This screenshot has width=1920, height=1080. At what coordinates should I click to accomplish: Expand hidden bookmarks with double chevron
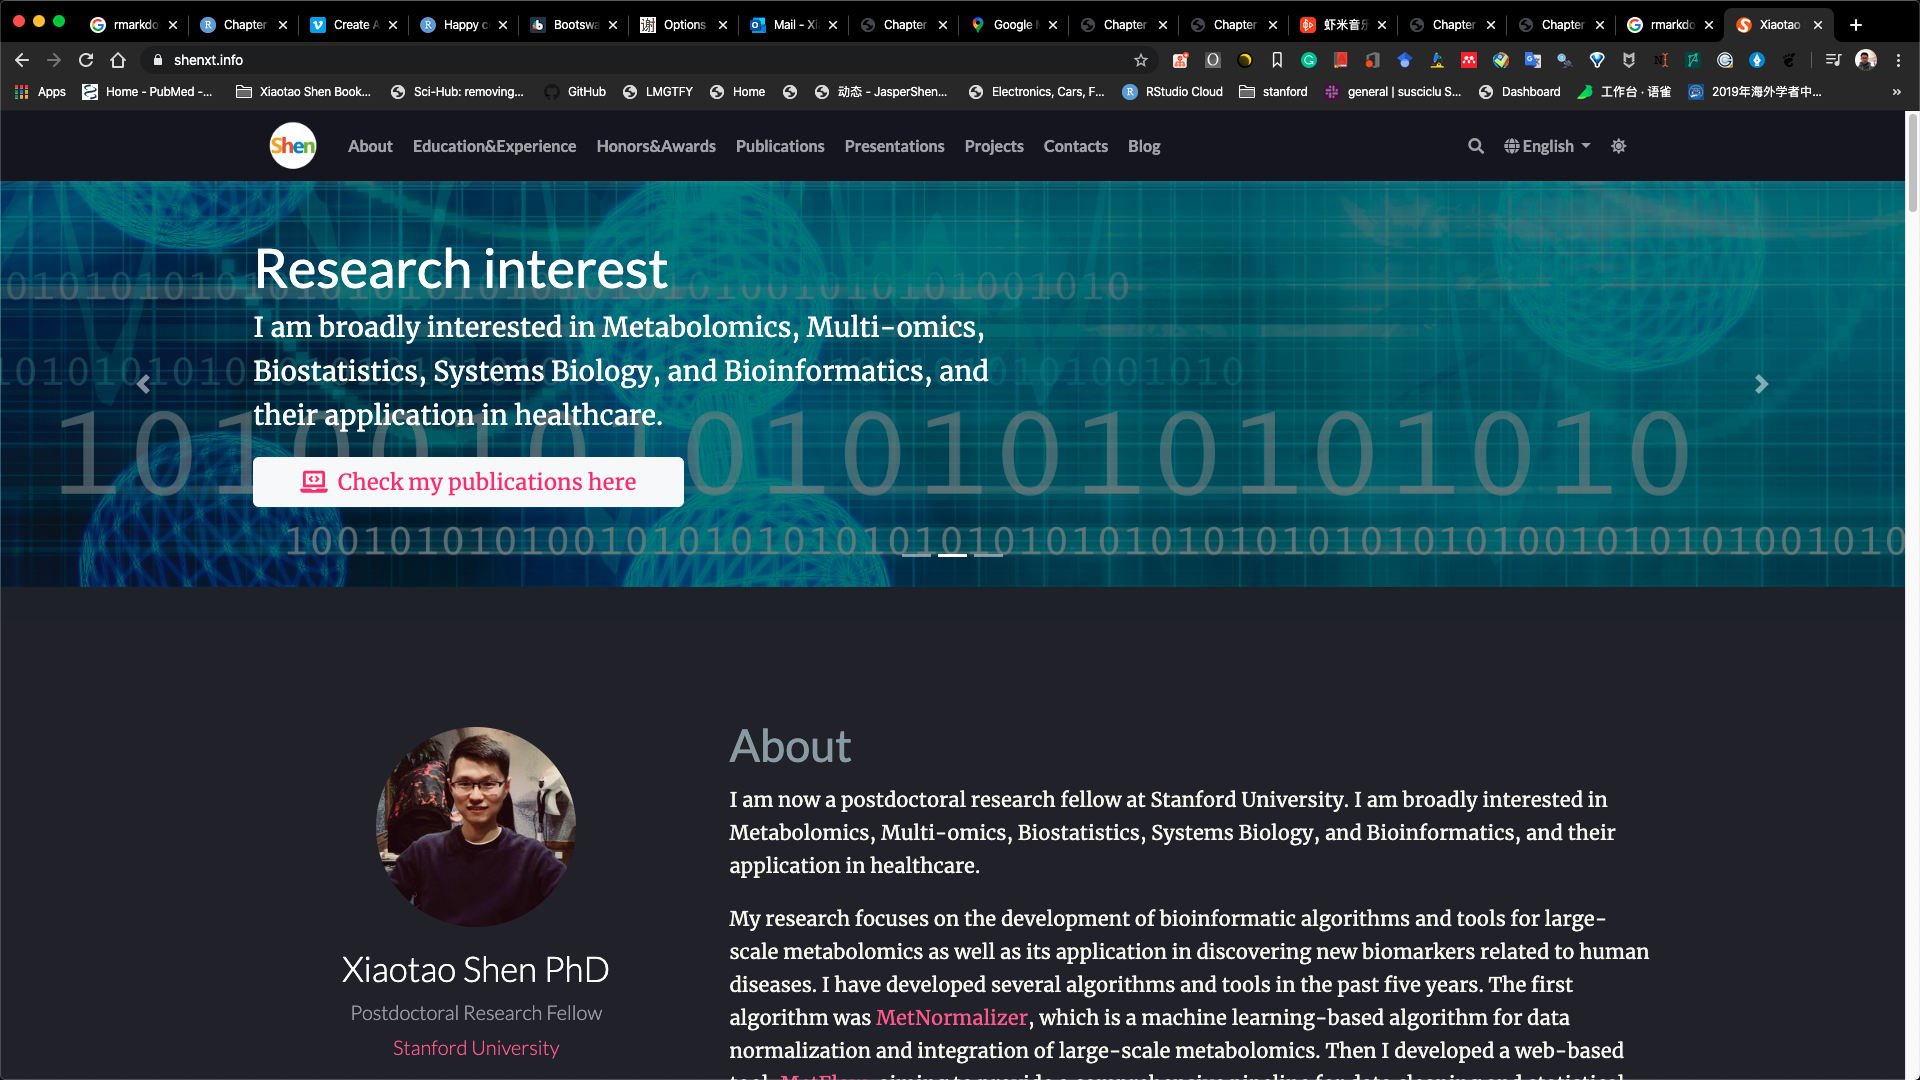click(1896, 92)
